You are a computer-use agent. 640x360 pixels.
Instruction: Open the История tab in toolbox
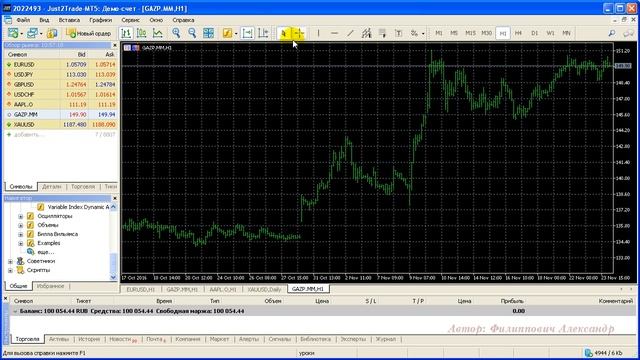[x=89, y=339]
